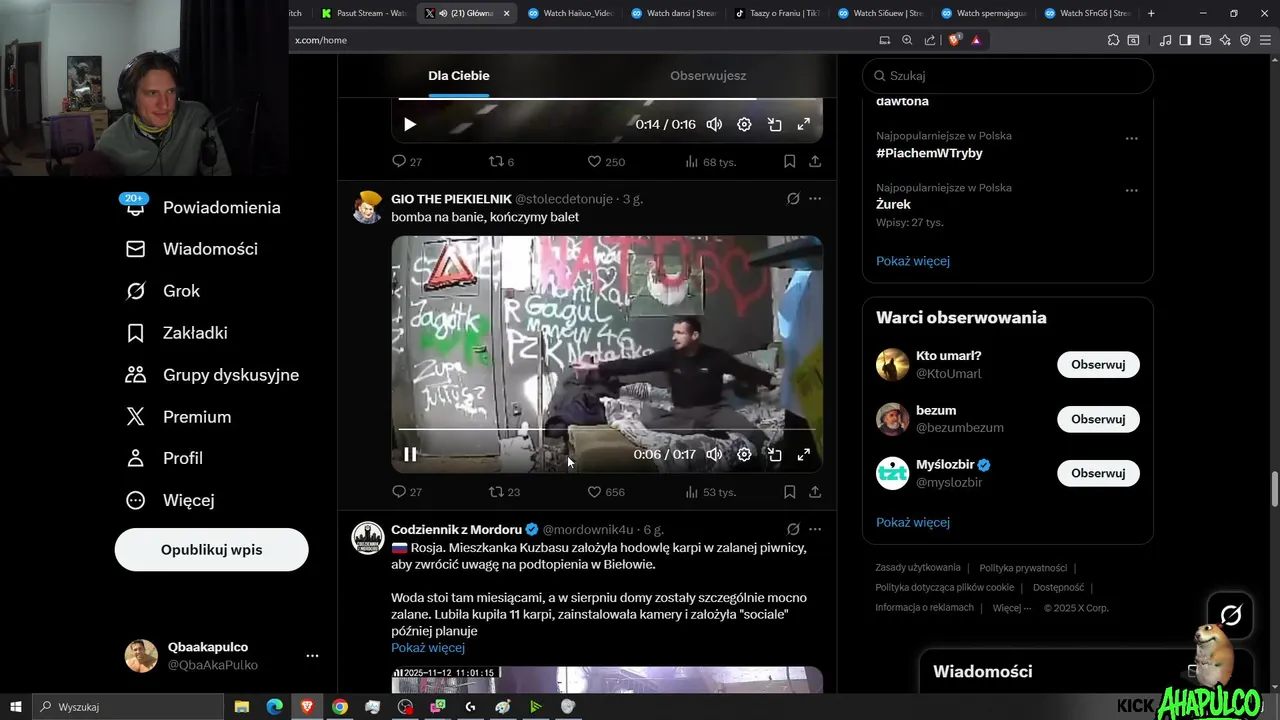This screenshot has width=1280, height=720.
Task: Toggle picture-in-picture on top video
Action: (774, 125)
